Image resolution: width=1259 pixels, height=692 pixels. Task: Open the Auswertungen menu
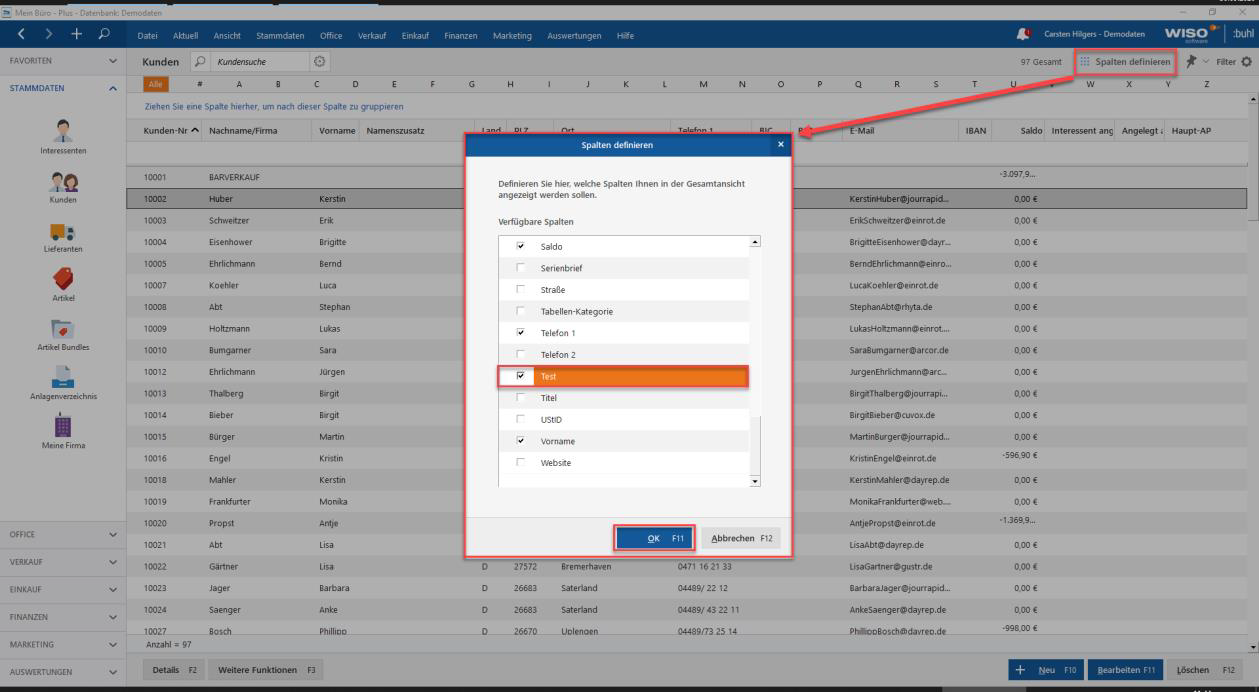(573, 36)
